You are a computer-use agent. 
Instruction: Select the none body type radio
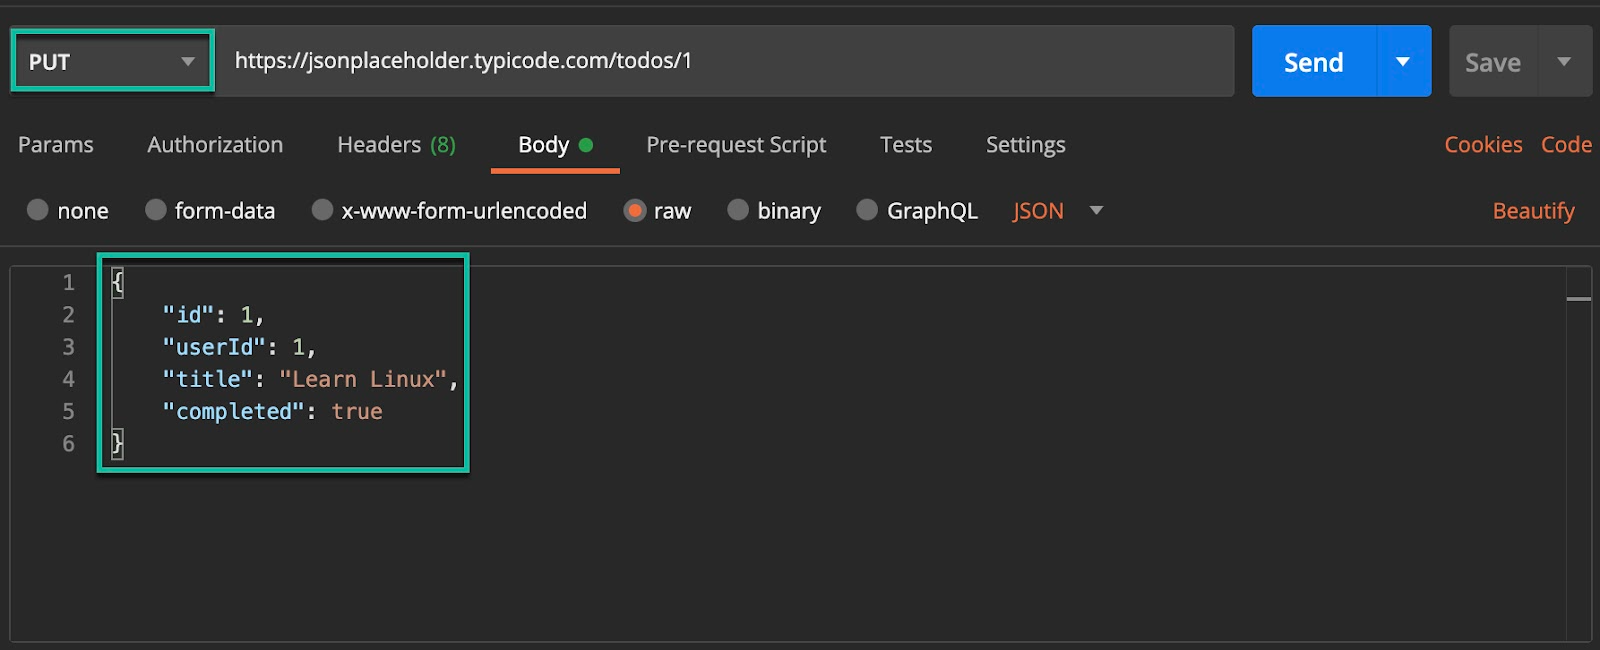38,210
